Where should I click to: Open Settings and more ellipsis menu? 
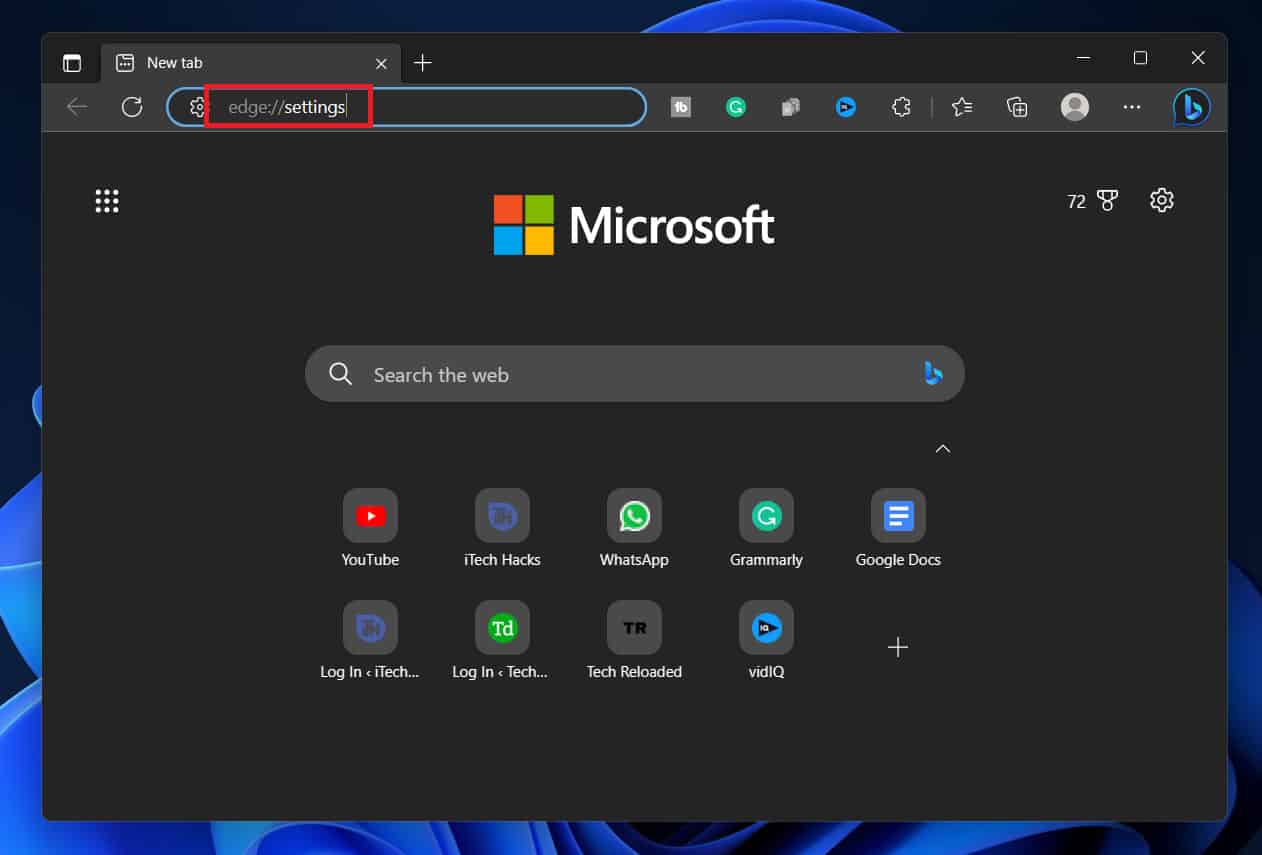pyautogui.click(x=1132, y=108)
